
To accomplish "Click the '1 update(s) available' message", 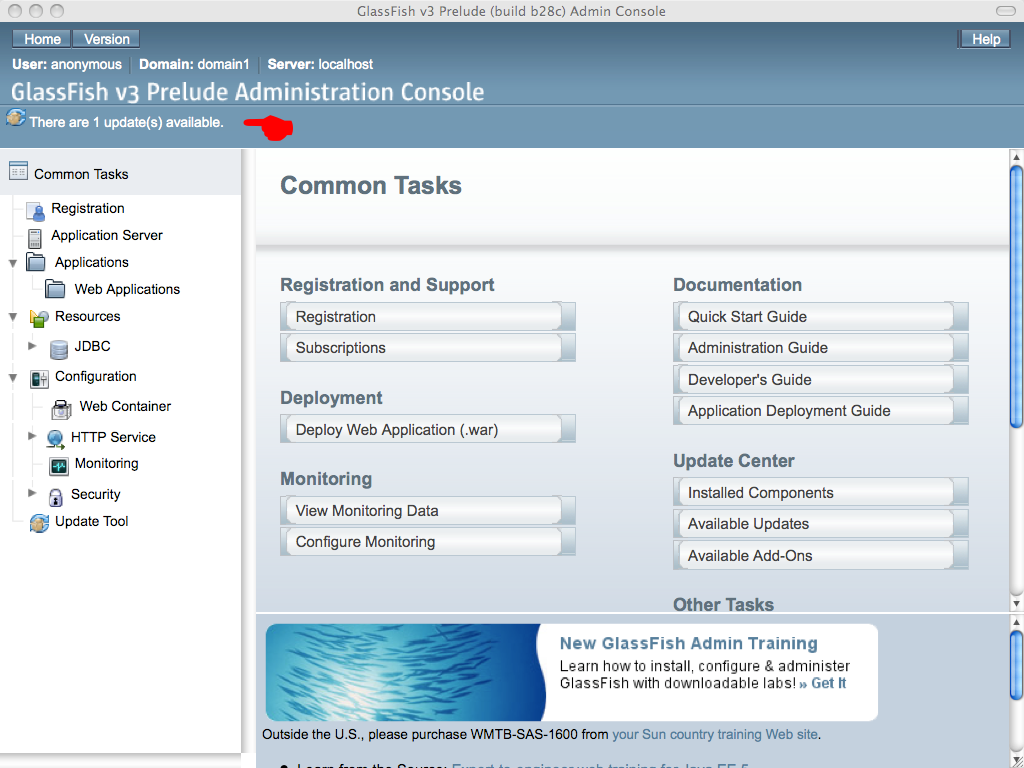I will tap(126, 122).
